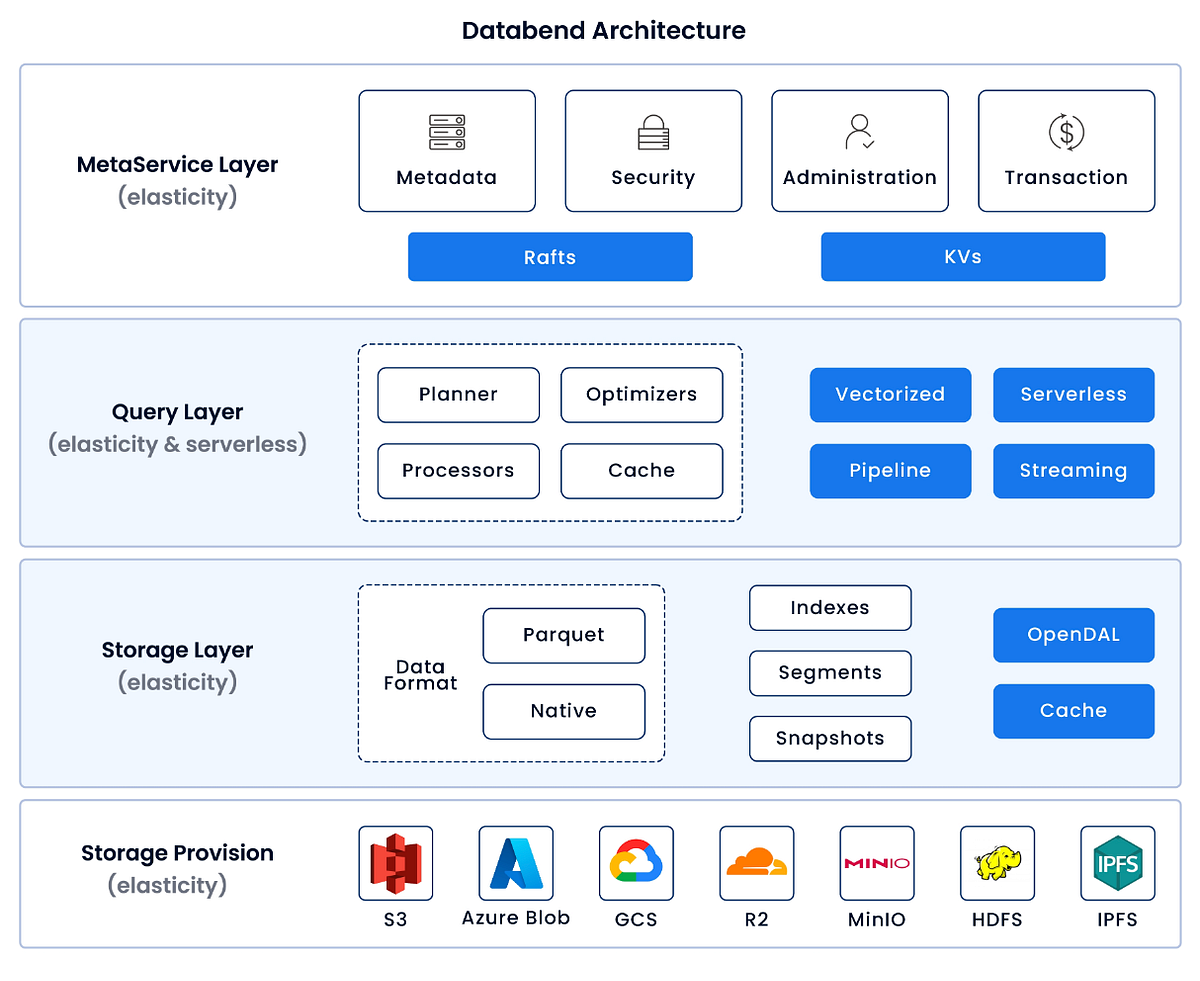1200x981 pixels.
Task: Enable the Serverless feature block
Action: click(1073, 394)
